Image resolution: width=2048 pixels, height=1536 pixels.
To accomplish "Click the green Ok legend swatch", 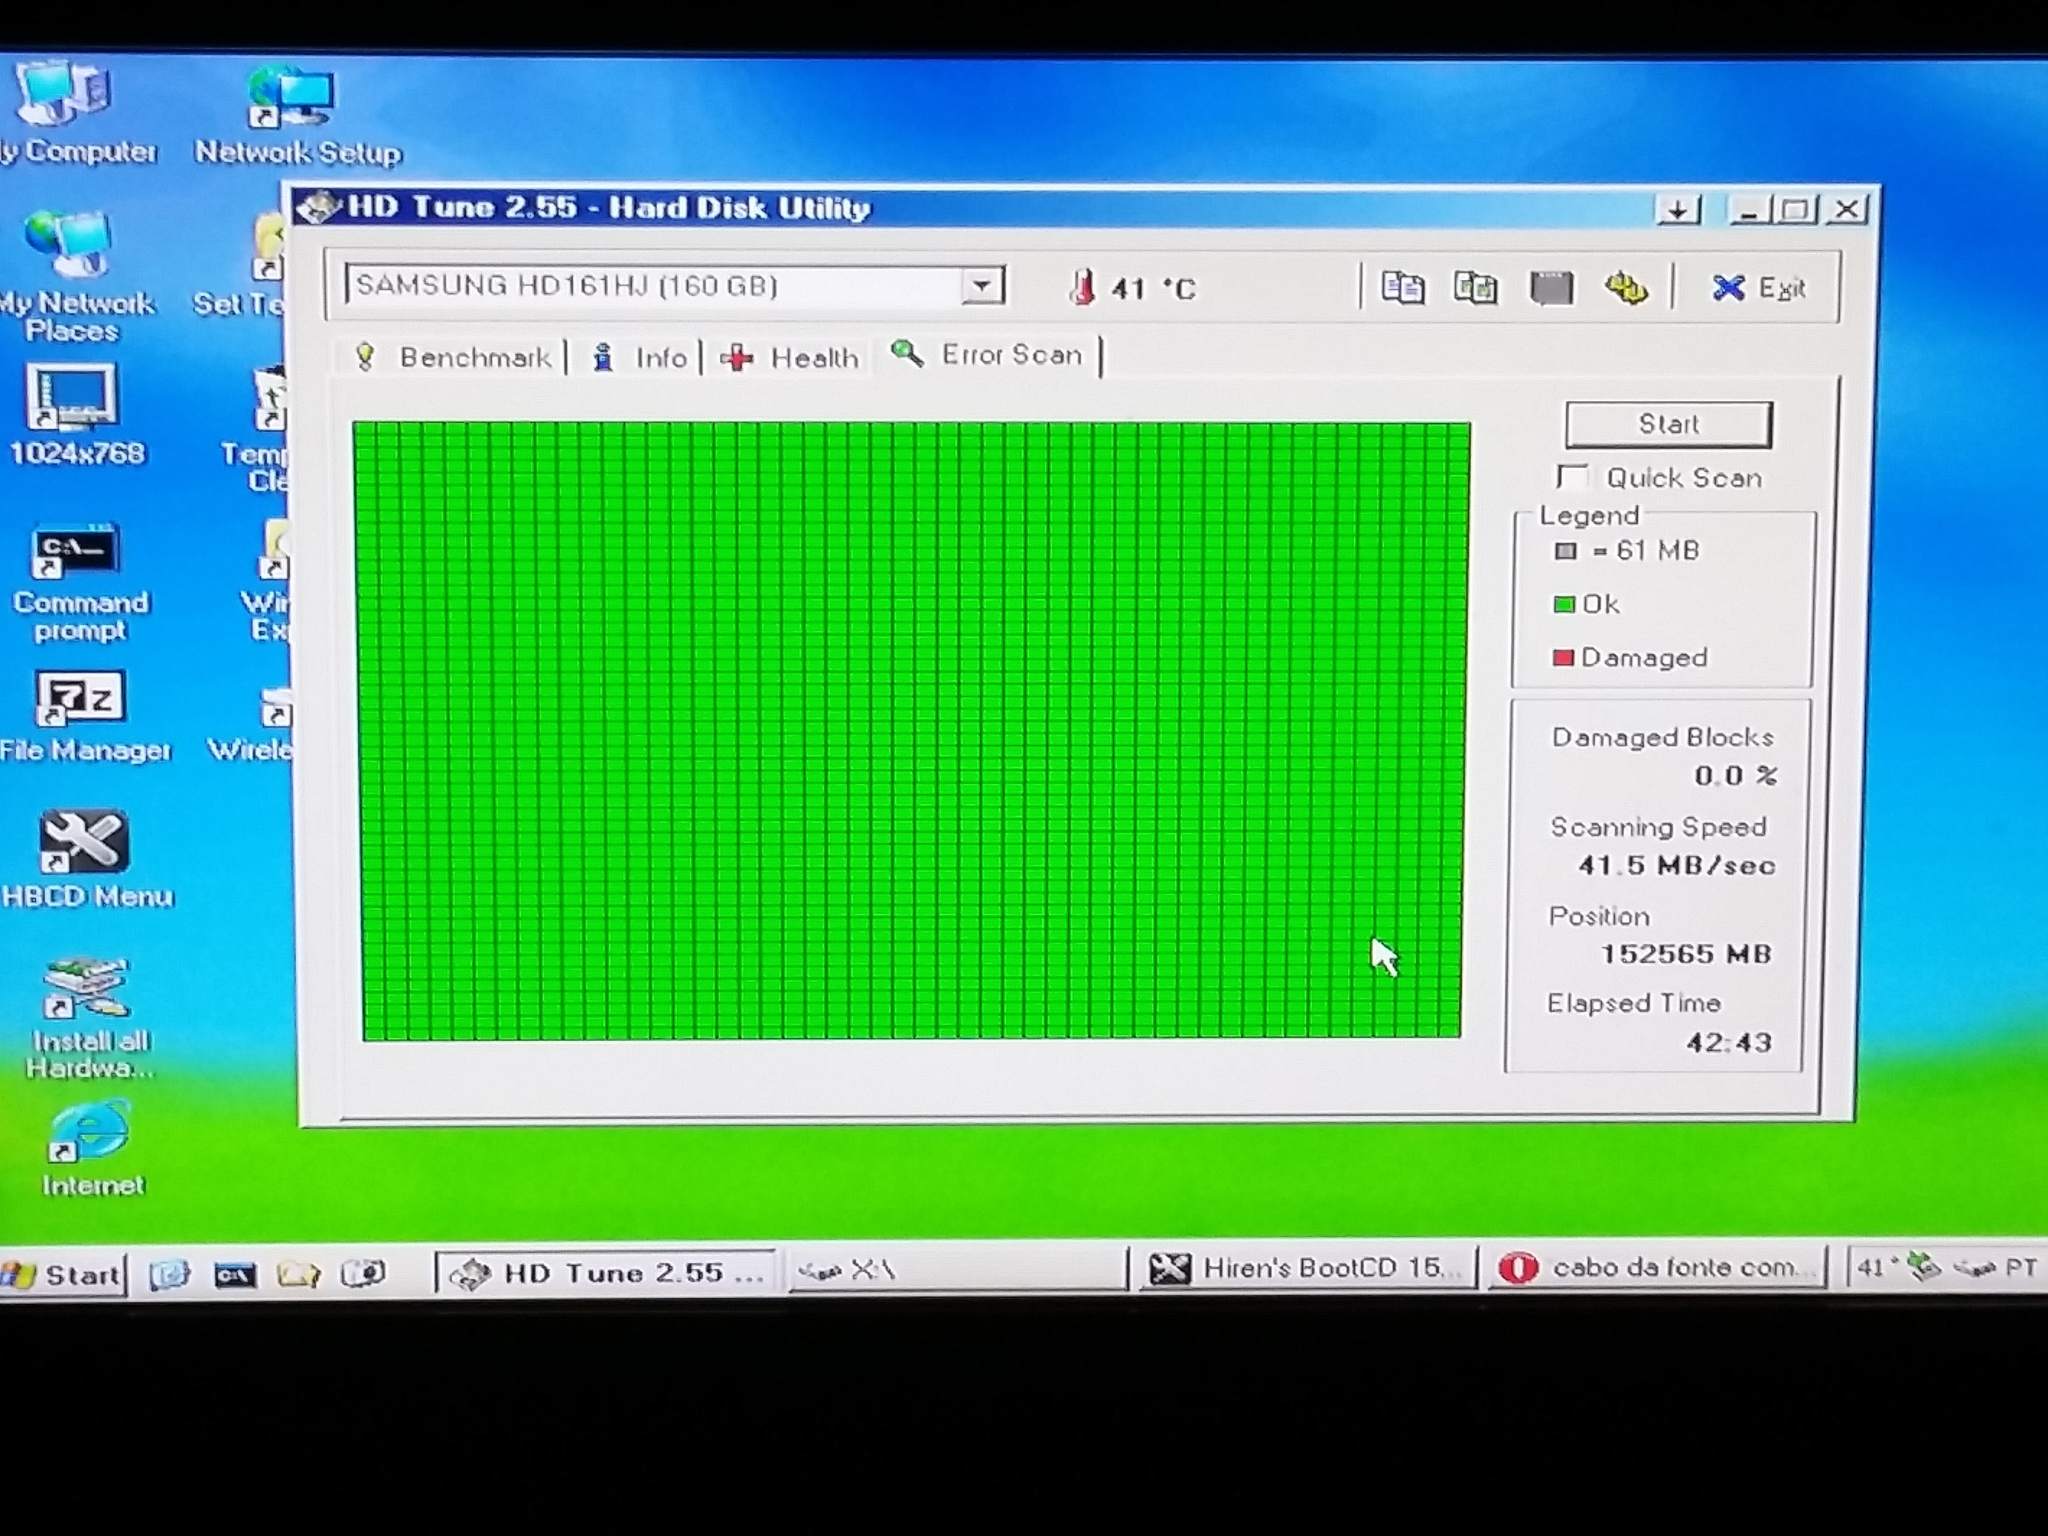I will tap(1563, 604).
